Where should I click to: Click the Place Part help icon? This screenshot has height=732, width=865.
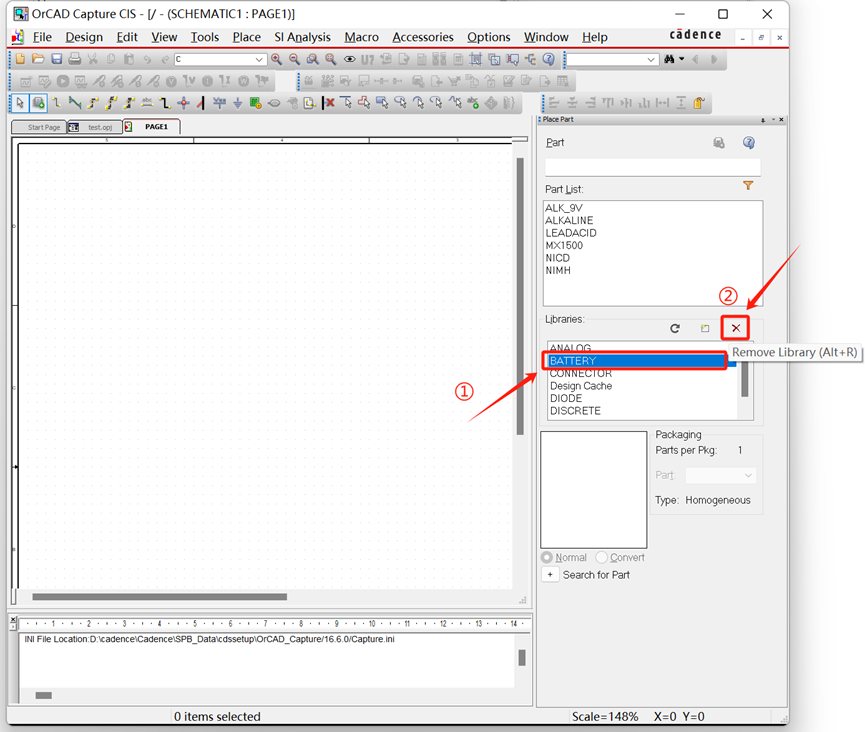748,142
